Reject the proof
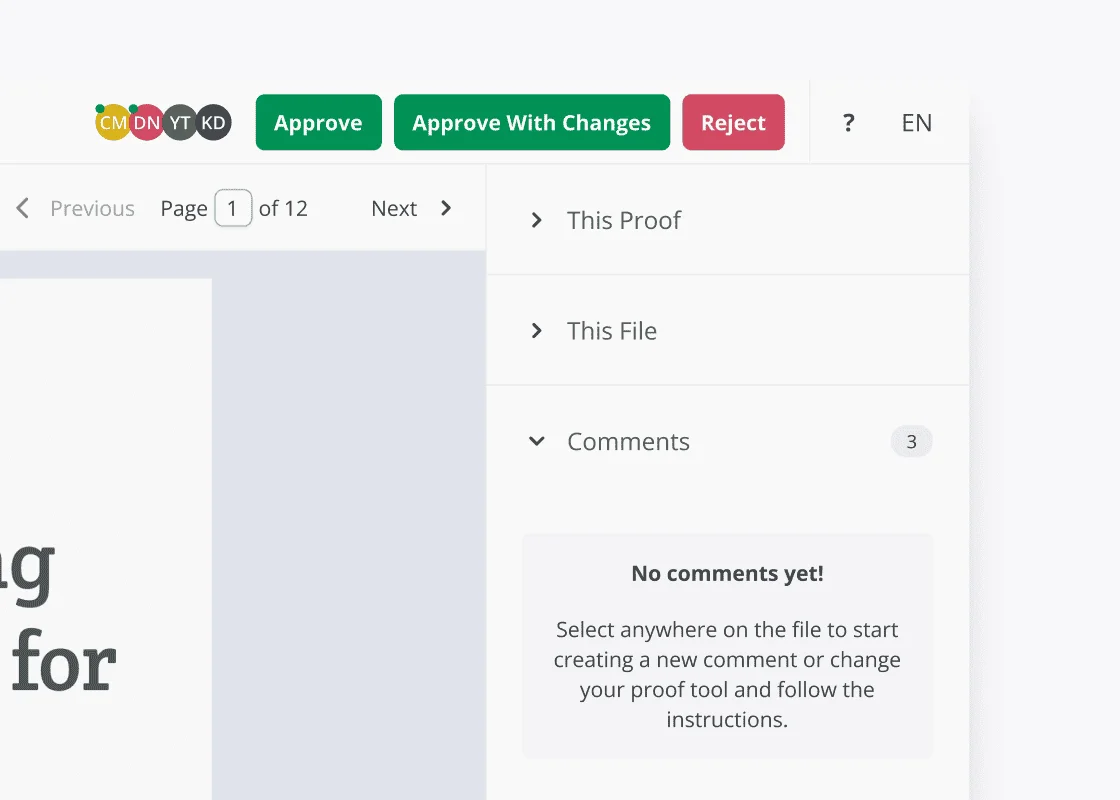The image size is (1120, 800). tap(733, 122)
